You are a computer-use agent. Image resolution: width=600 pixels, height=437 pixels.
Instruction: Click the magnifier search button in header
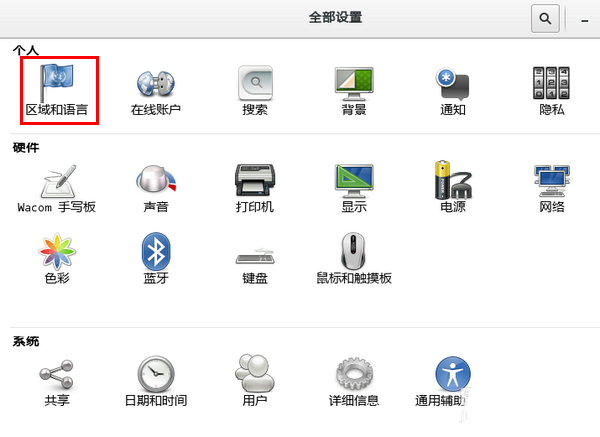click(545, 18)
